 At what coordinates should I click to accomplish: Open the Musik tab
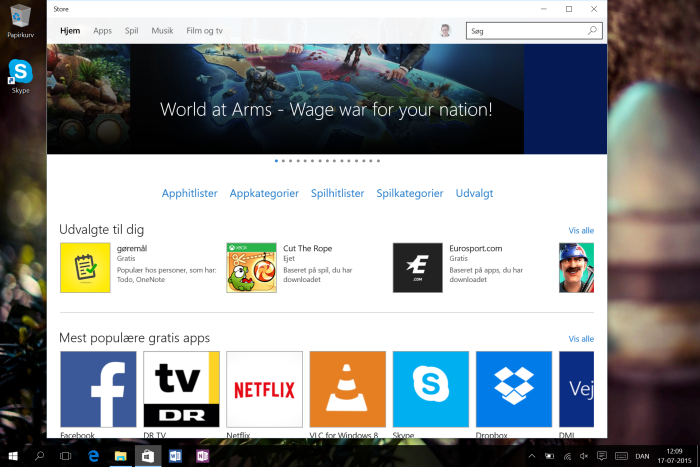coord(162,31)
